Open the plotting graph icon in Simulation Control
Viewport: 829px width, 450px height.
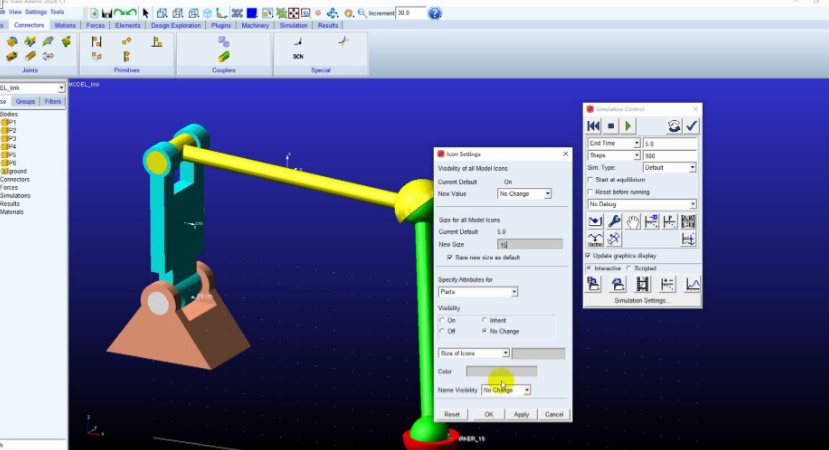692,285
